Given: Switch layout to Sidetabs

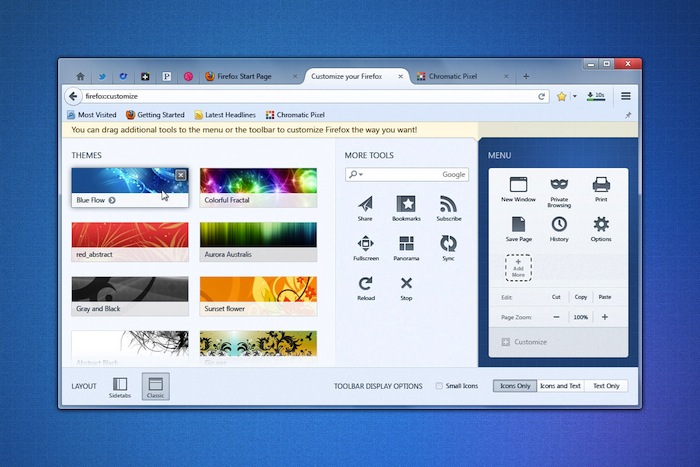Looking at the screenshot, I should [120, 385].
